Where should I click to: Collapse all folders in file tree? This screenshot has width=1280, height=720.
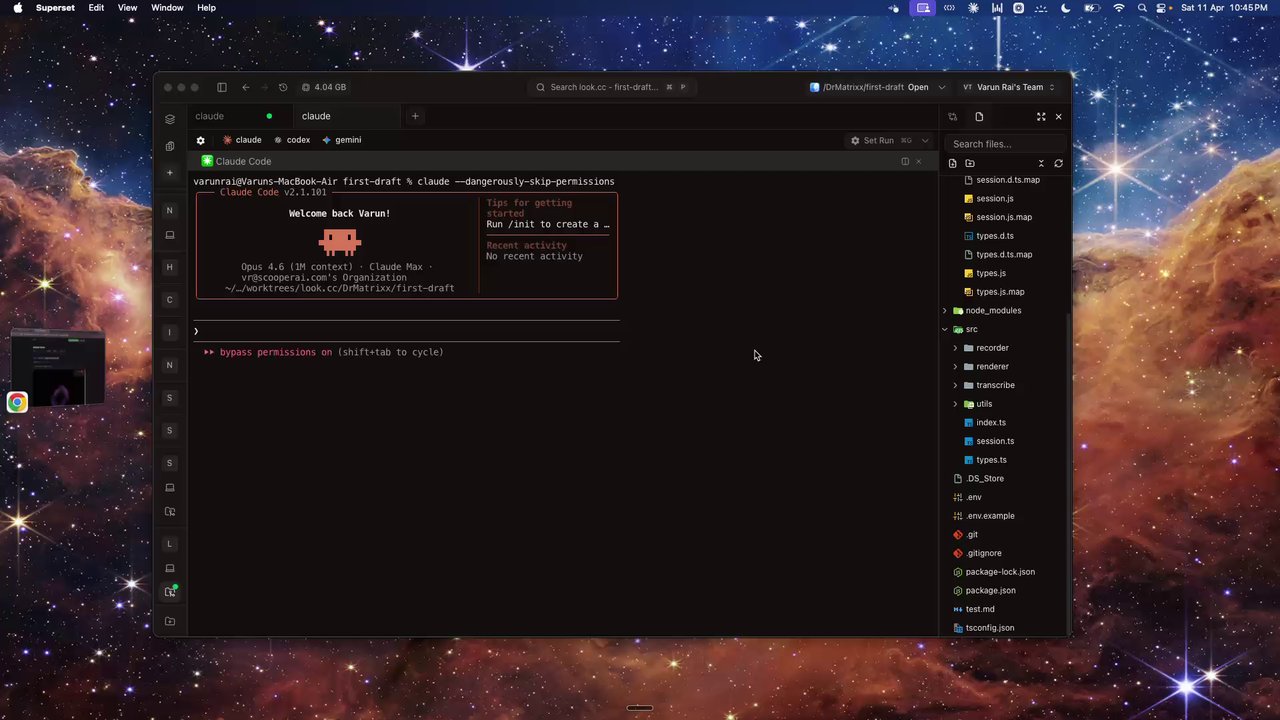click(x=1041, y=163)
